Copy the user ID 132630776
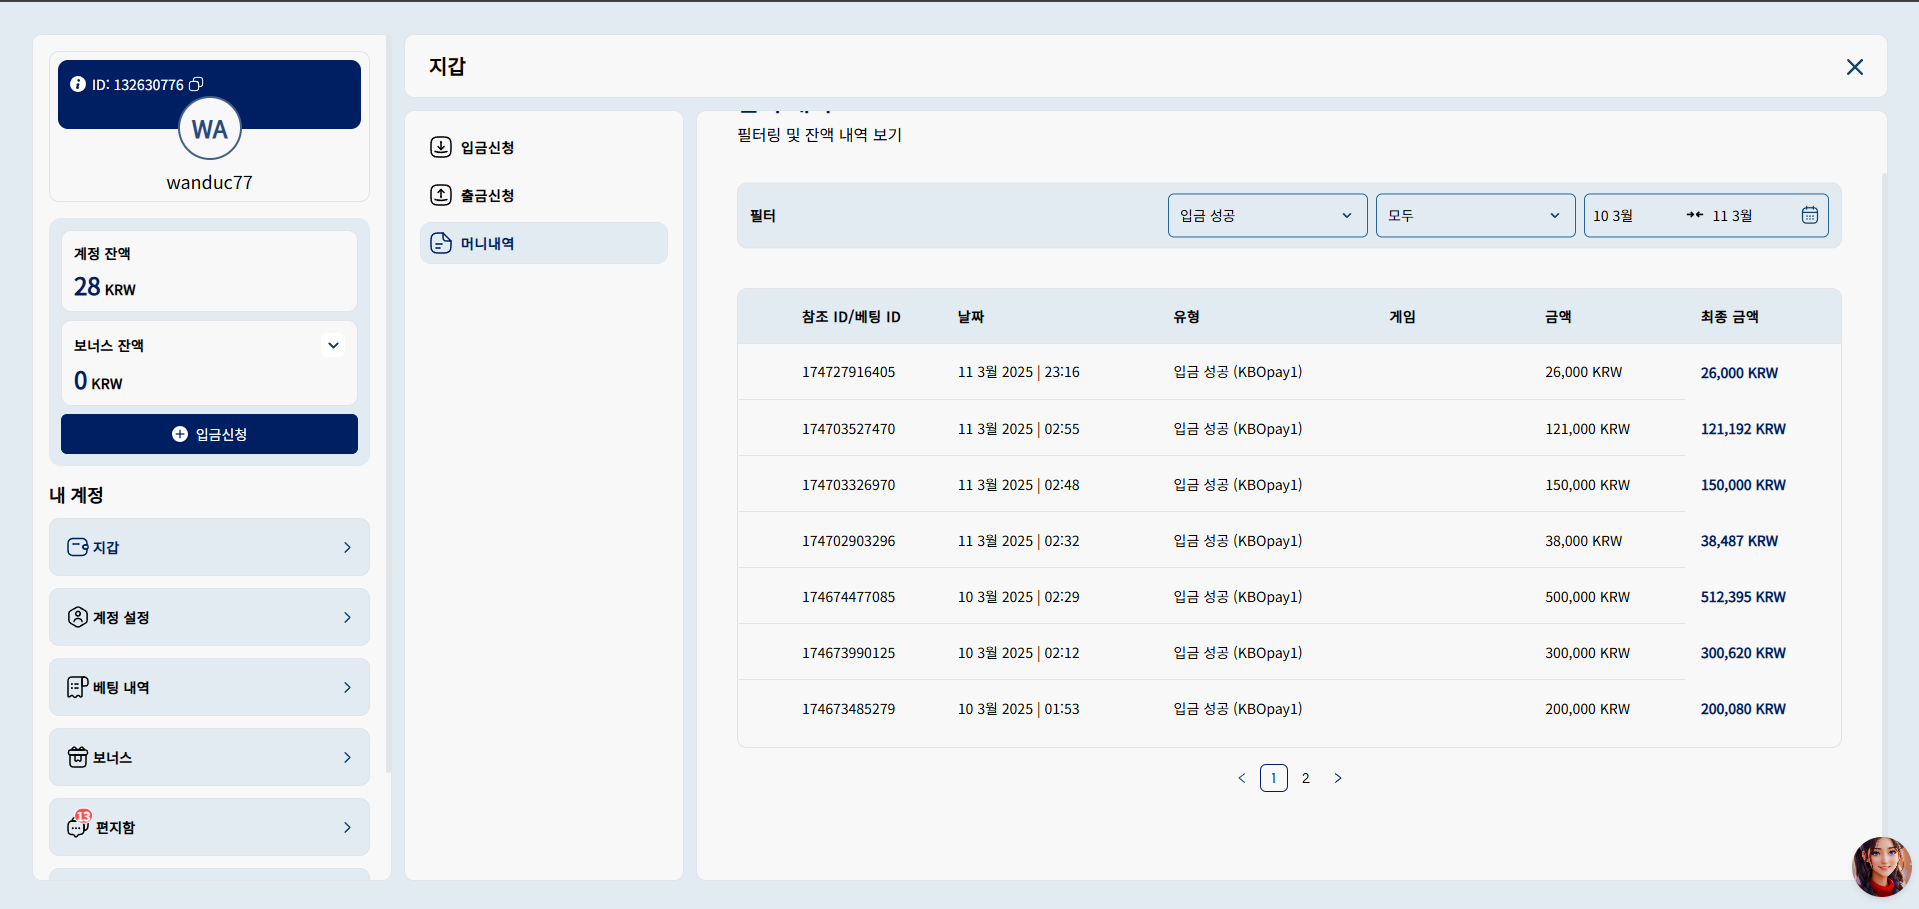The width and height of the screenshot is (1919, 909). tap(196, 84)
